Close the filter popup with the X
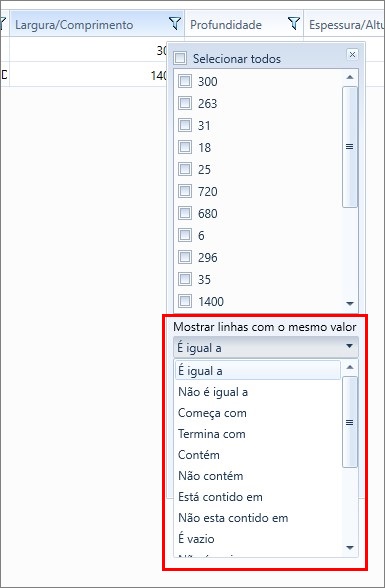The width and height of the screenshot is (385, 588). click(x=352, y=54)
